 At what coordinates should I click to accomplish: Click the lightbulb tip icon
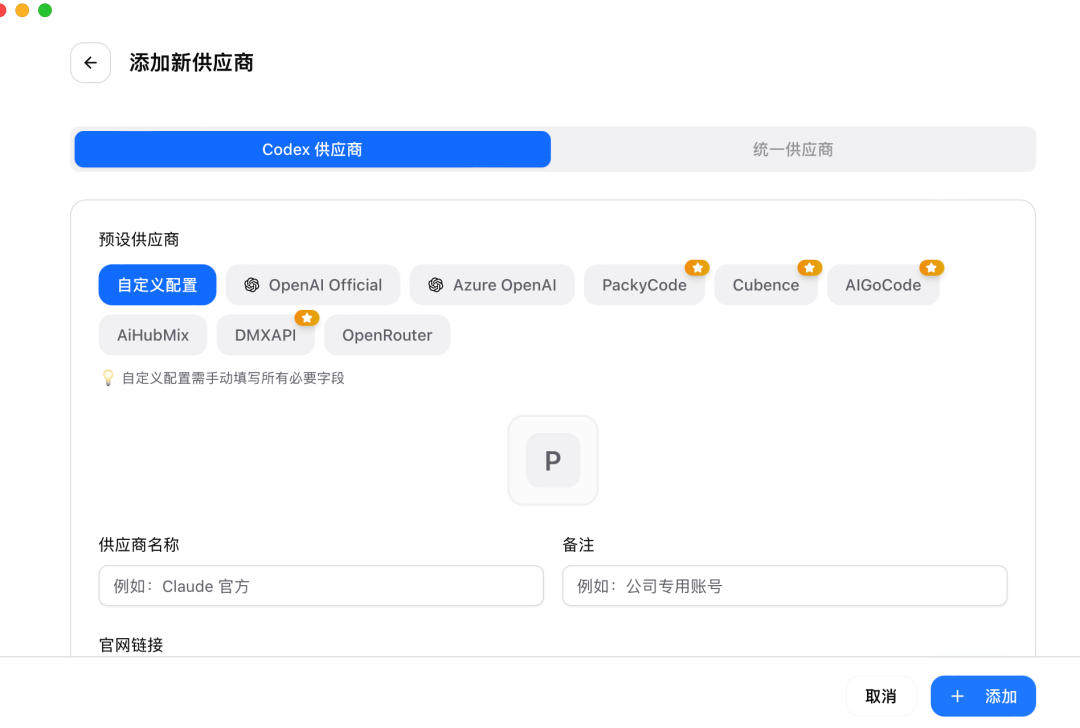[107, 378]
